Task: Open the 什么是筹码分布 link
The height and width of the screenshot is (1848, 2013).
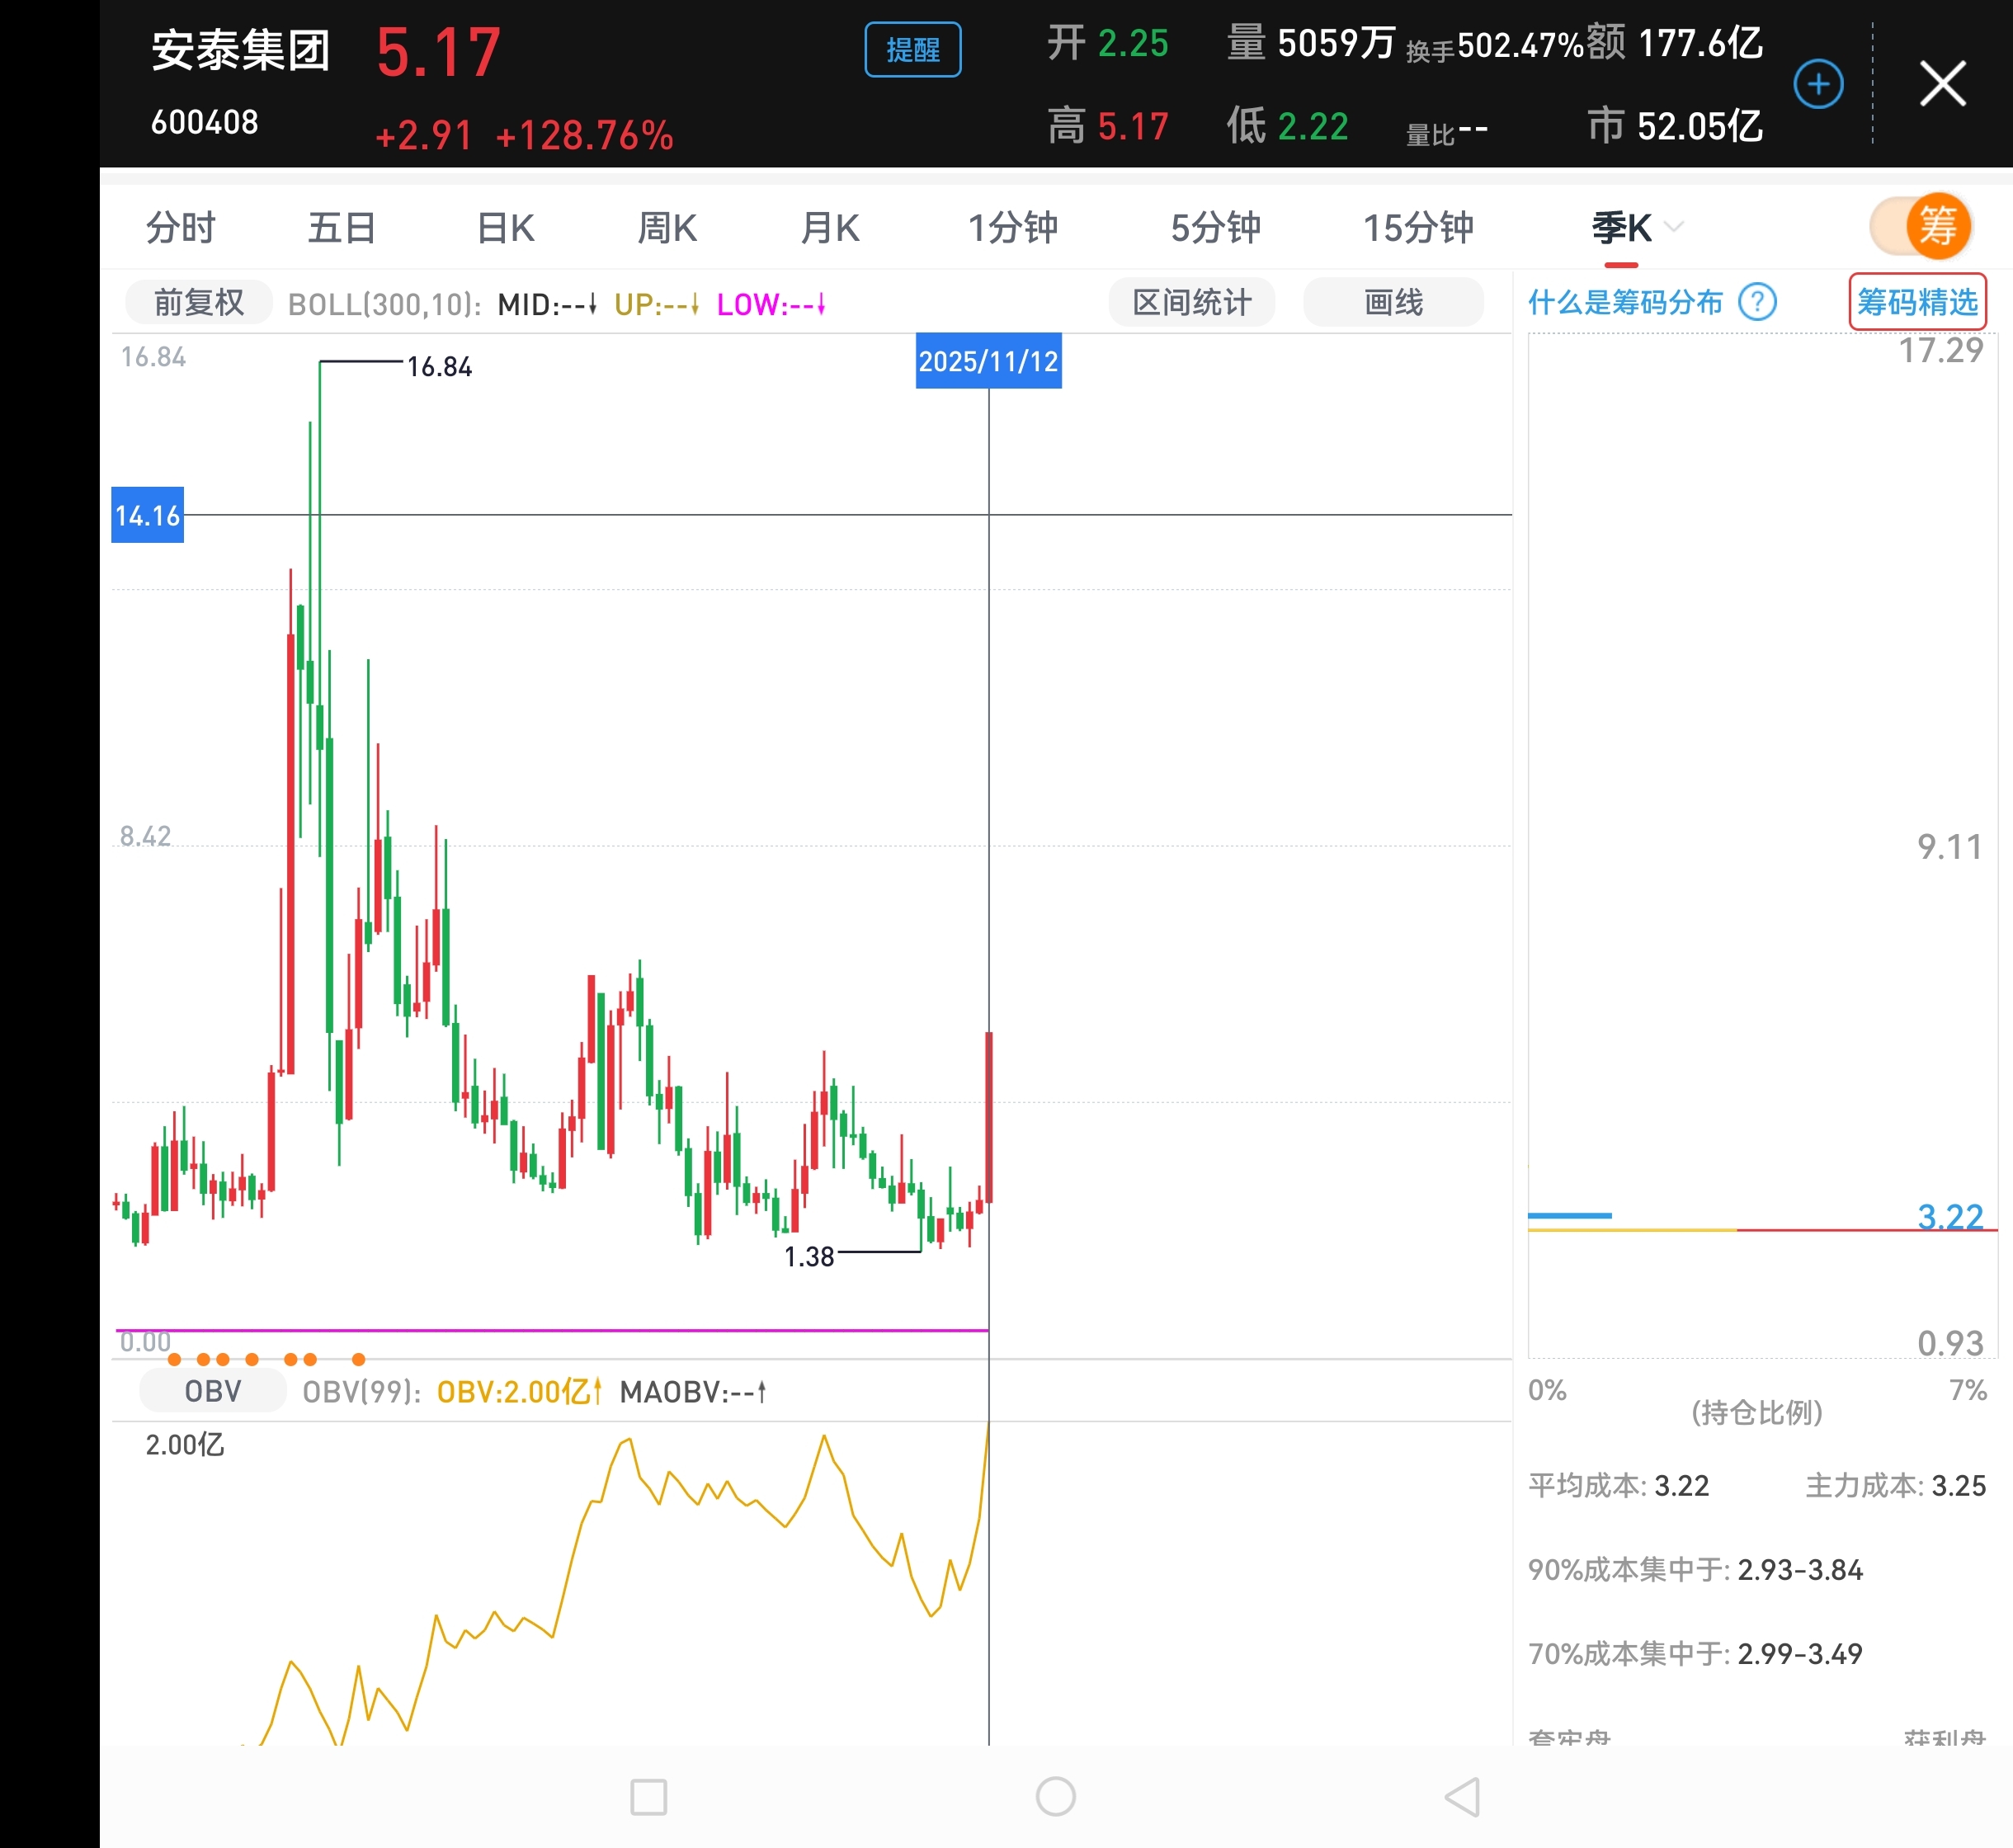Action: coord(1624,302)
